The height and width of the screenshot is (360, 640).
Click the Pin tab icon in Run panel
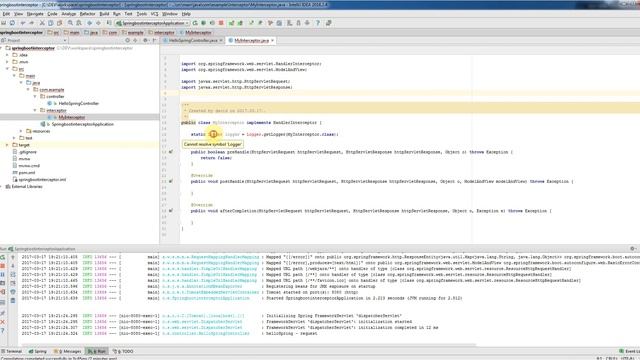click(x=3, y=313)
